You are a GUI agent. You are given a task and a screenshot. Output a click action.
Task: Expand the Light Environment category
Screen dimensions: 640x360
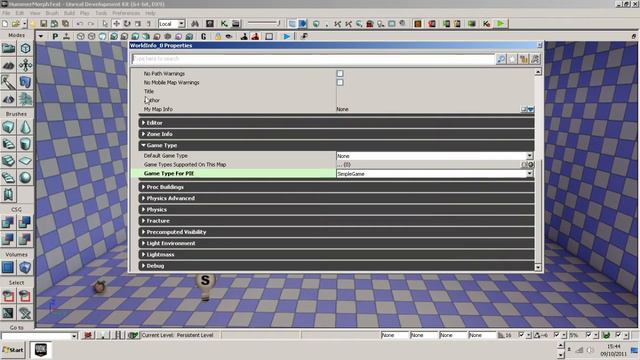(x=336, y=243)
